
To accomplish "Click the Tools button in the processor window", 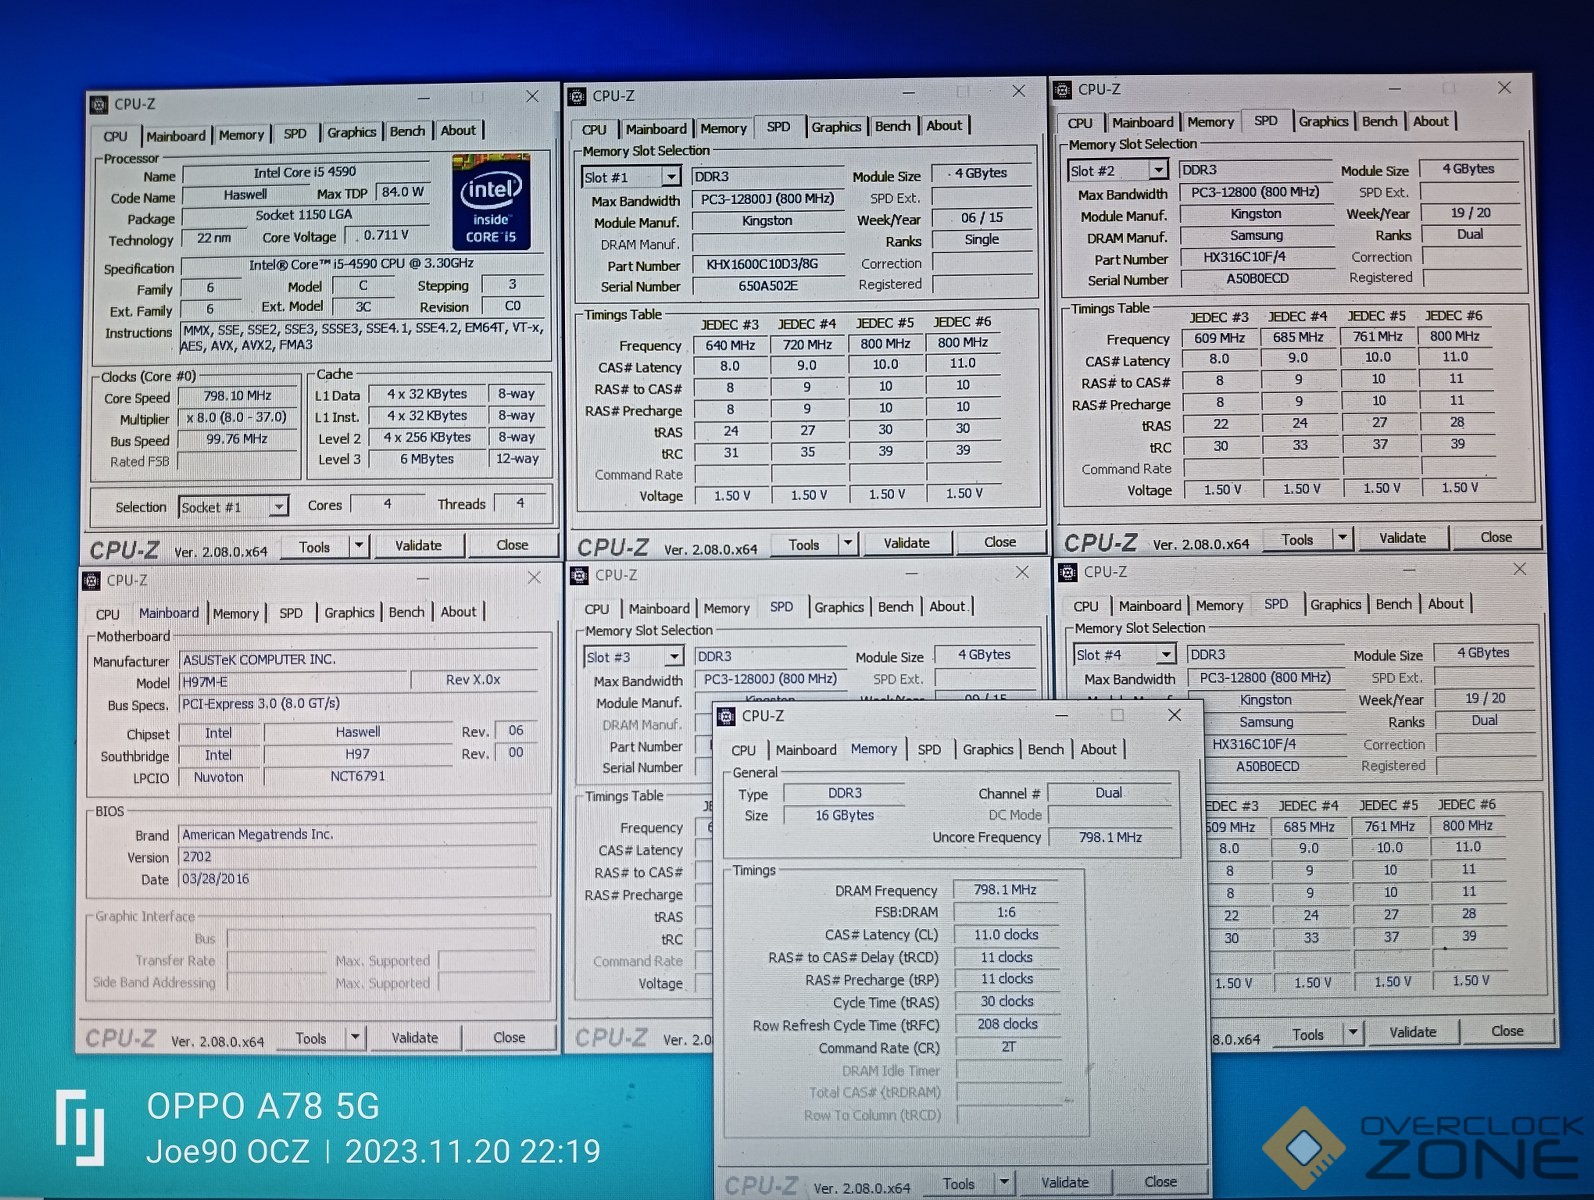I will click(314, 547).
